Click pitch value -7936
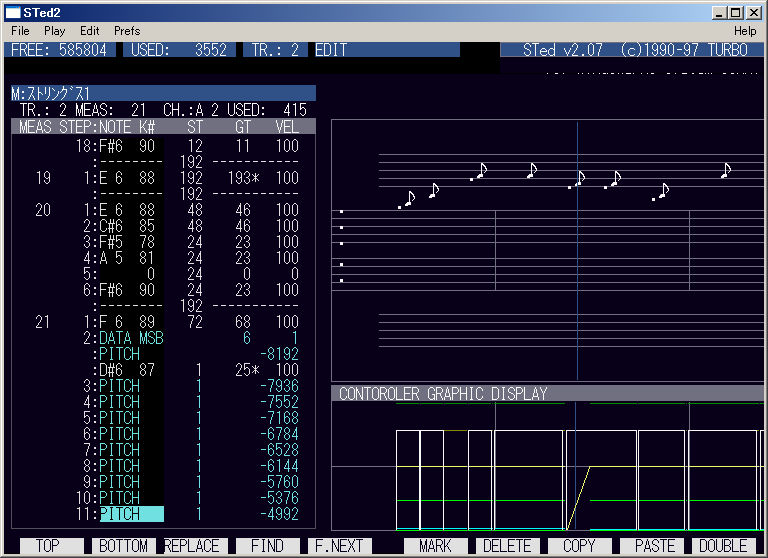768x558 pixels. tap(279, 386)
